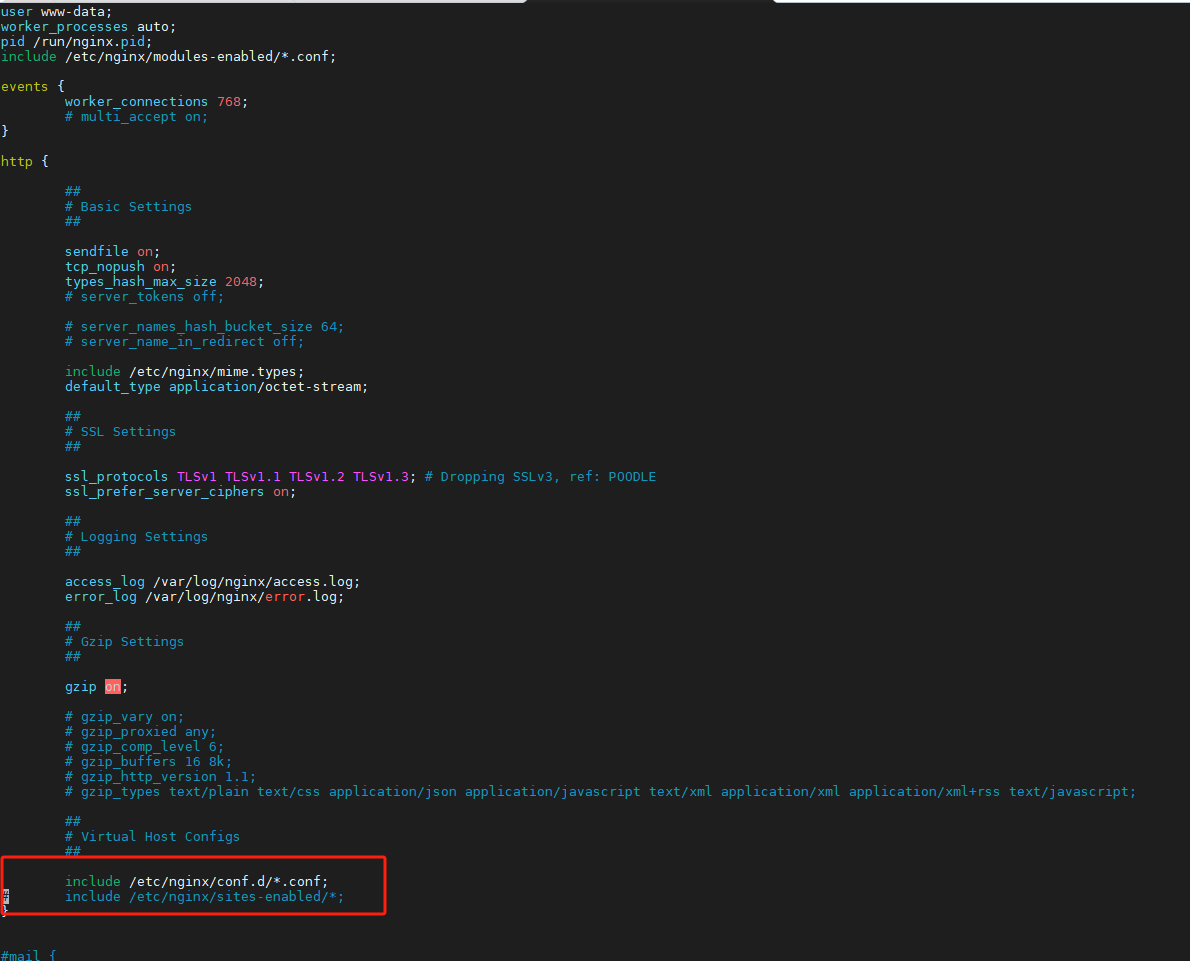Click the error_log directive line
Image resolution: width=1190 pixels, height=961 pixels.
[204, 597]
